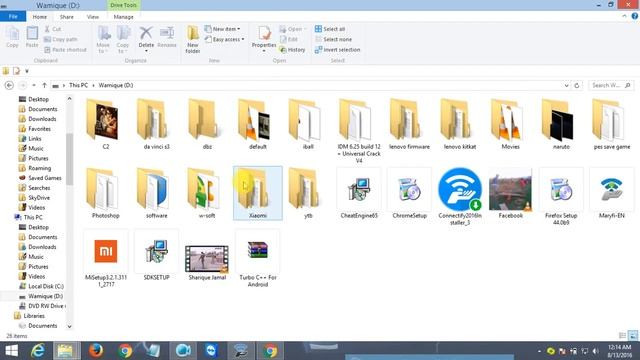Open the Quick Access Toolbar customize dropdown
640x360 pixels.
click(x=27, y=71)
